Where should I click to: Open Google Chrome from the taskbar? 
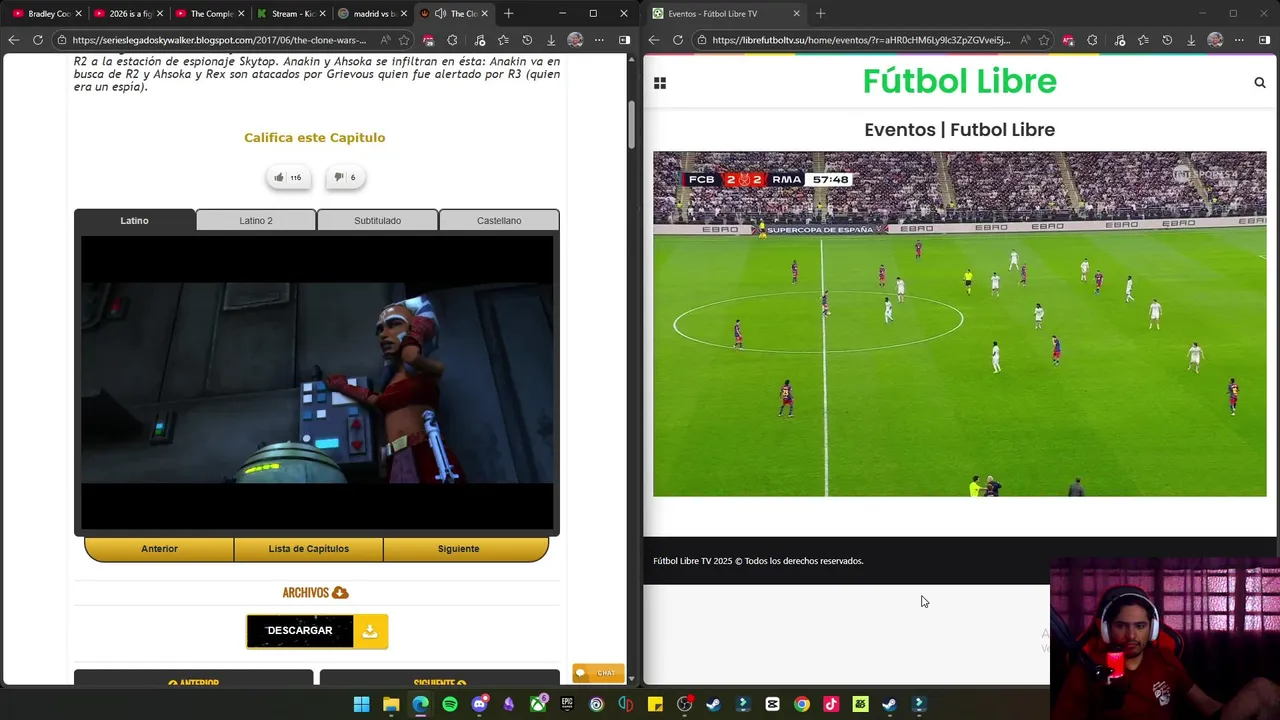[x=802, y=704]
